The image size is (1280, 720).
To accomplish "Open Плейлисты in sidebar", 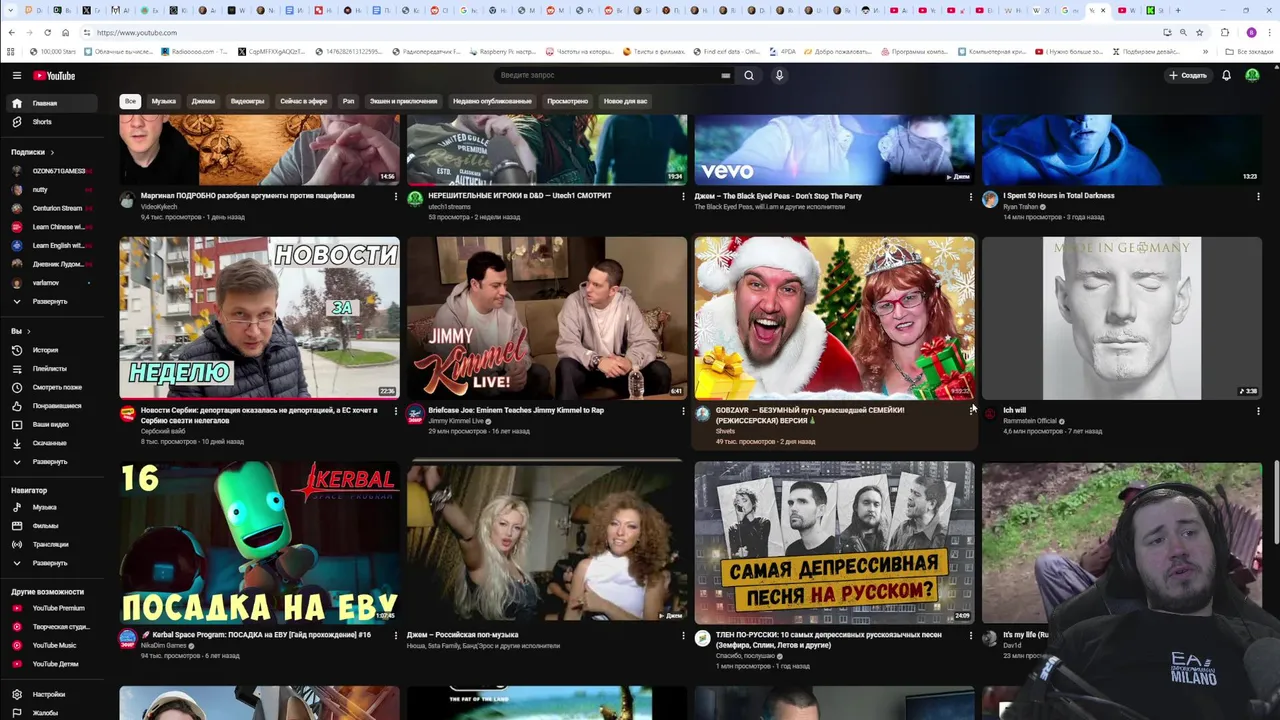I will (52, 369).
